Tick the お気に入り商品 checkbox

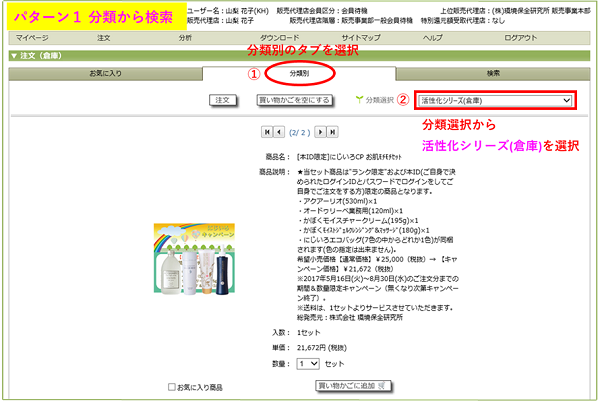pyautogui.click(x=173, y=386)
